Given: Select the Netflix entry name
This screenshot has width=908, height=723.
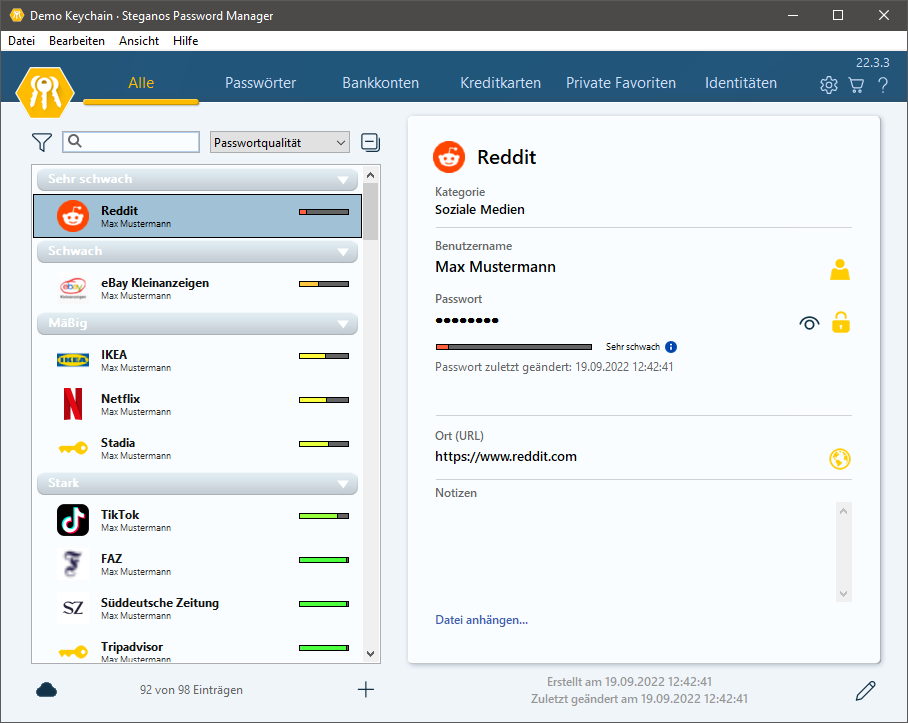Looking at the screenshot, I should (120, 399).
